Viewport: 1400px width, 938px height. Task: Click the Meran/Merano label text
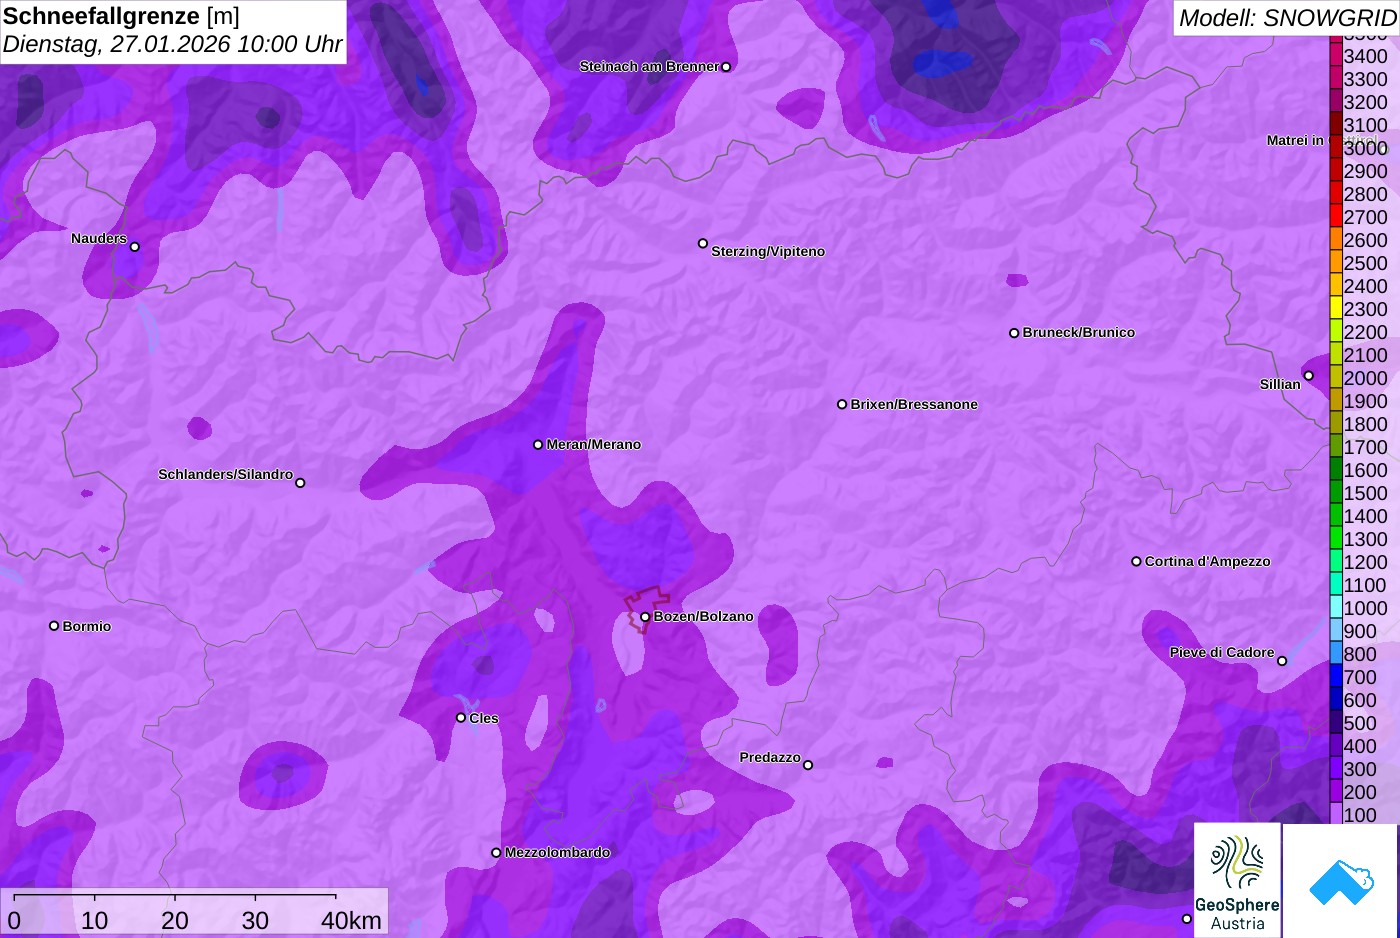click(x=594, y=445)
